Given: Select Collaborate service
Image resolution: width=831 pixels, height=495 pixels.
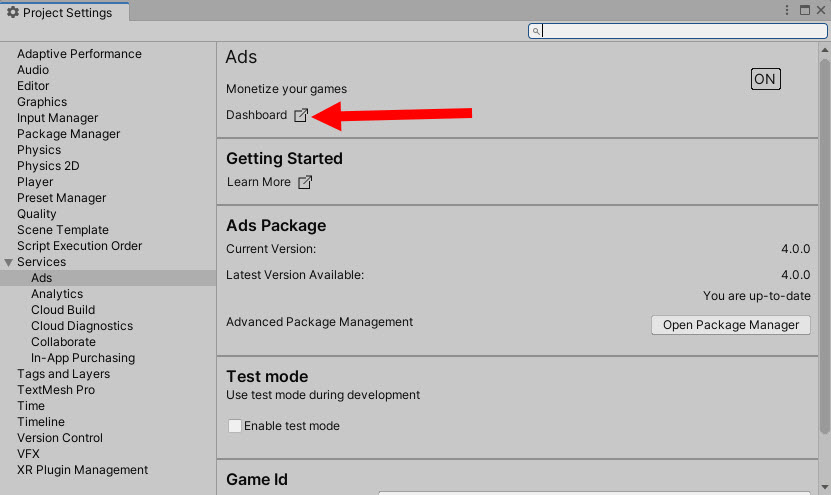Looking at the screenshot, I should coord(63,342).
